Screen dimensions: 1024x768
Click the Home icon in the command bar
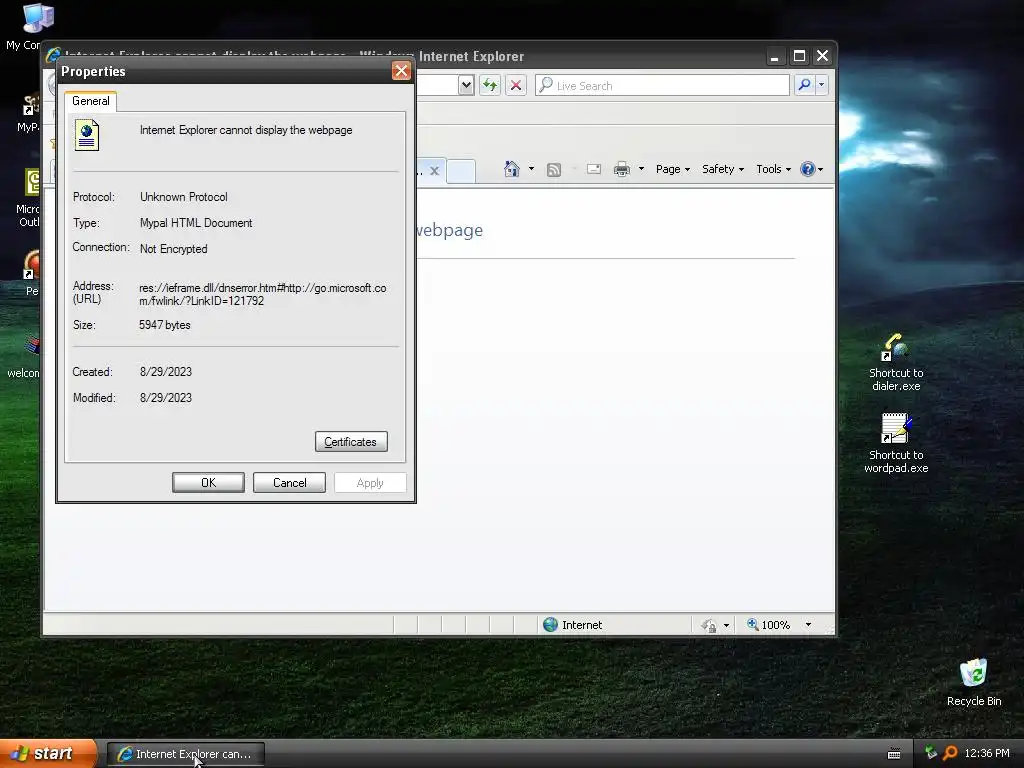512,169
